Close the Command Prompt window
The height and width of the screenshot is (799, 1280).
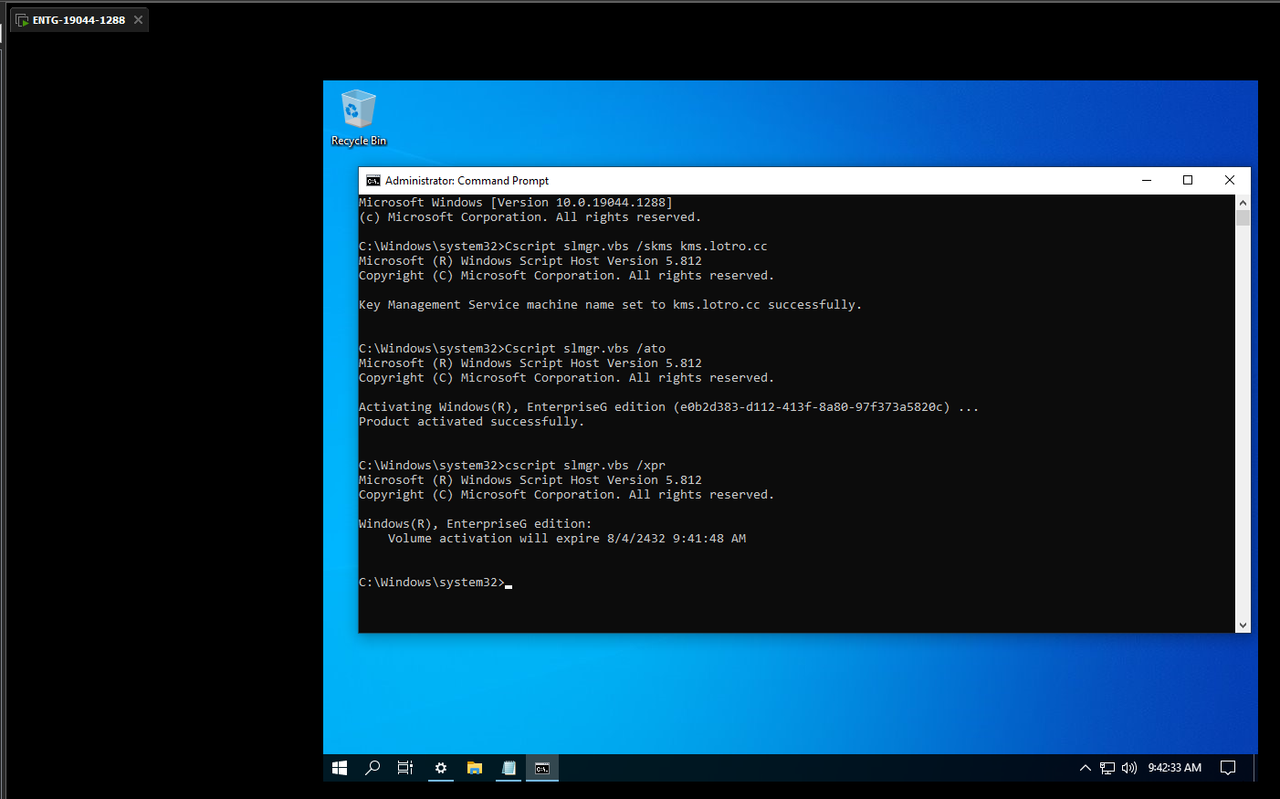pos(1230,181)
